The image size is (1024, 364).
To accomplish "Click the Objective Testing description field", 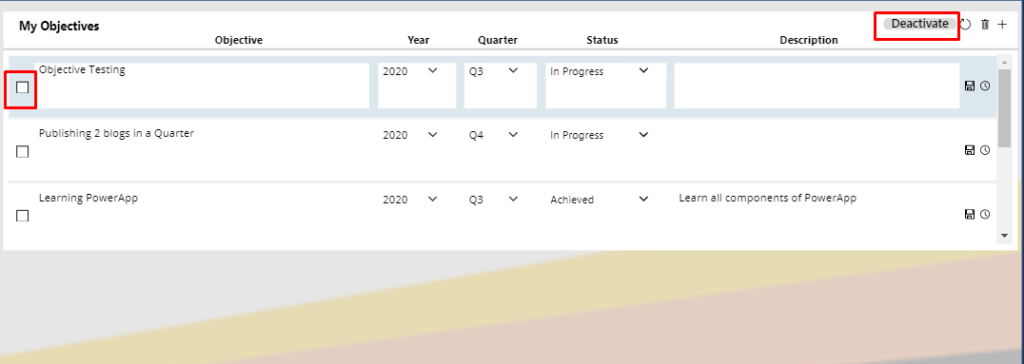I will click(x=817, y=86).
